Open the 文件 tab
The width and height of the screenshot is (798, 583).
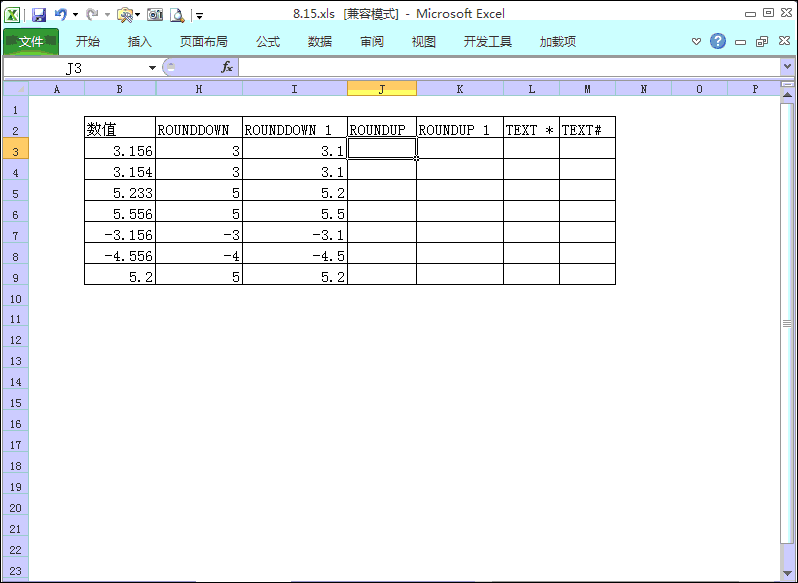pyautogui.click(x=31, y=41)
